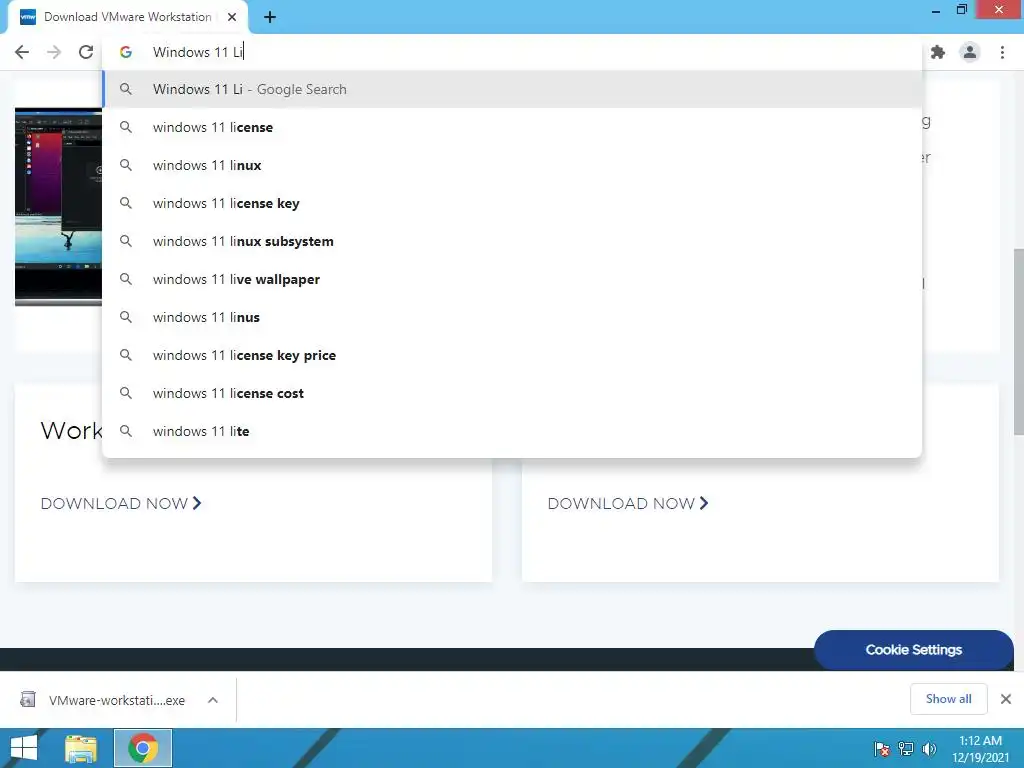The image size is (1024, 768).
Task: Close the Download VMware Workstation tab
Action: 232,17
